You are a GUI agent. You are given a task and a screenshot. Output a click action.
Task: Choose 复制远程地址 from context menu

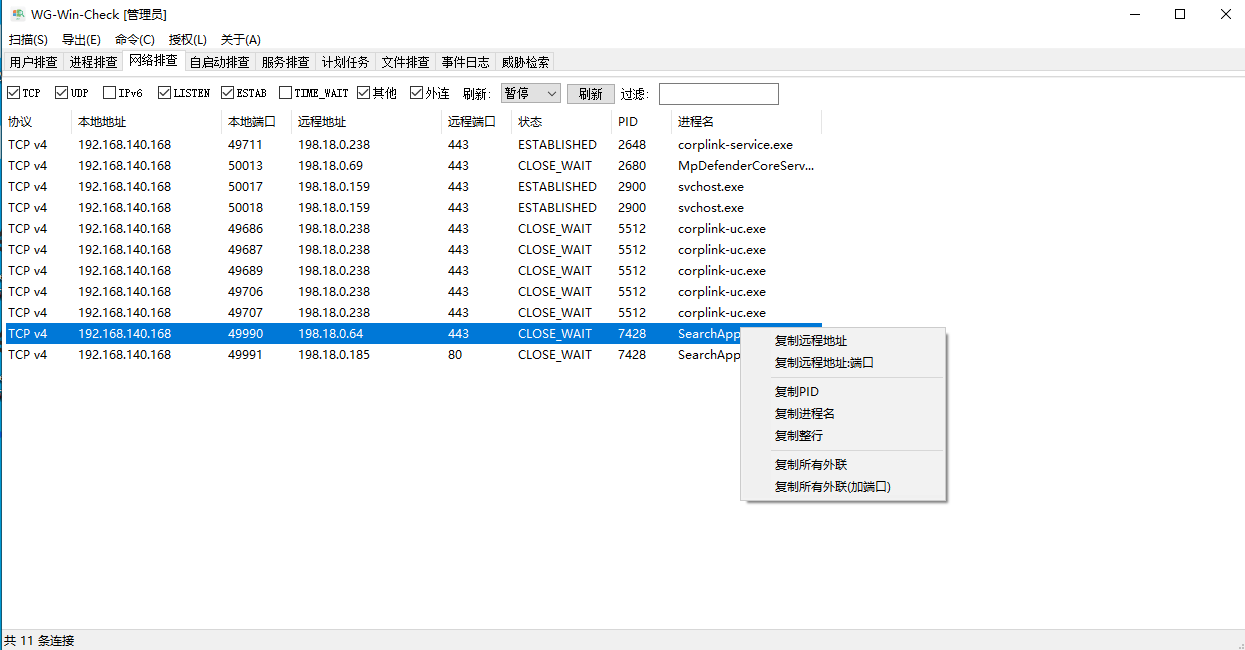click(810, 341)
